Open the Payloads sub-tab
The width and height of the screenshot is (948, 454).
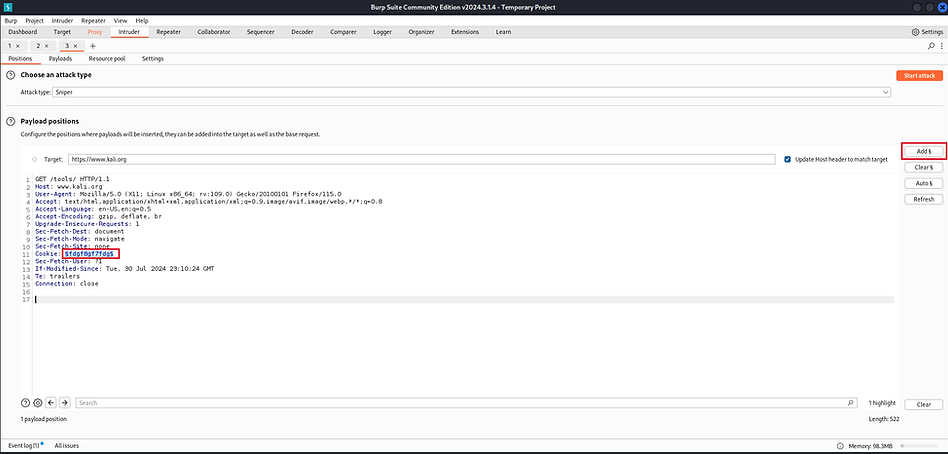60,59
